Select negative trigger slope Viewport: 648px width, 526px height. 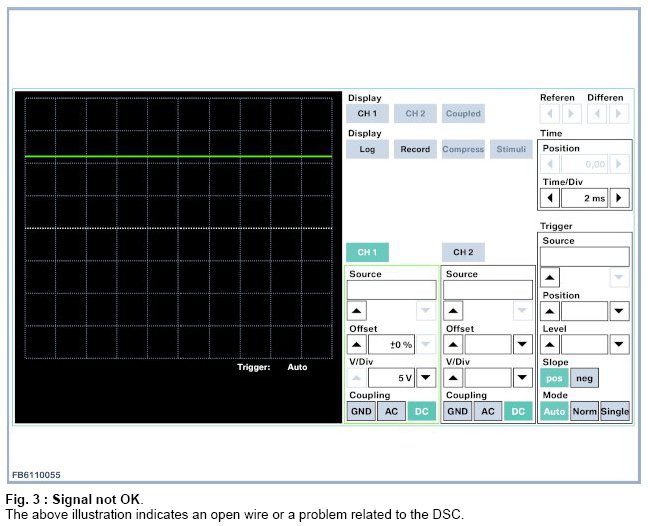pyautogui.click(x=585, y=378)
